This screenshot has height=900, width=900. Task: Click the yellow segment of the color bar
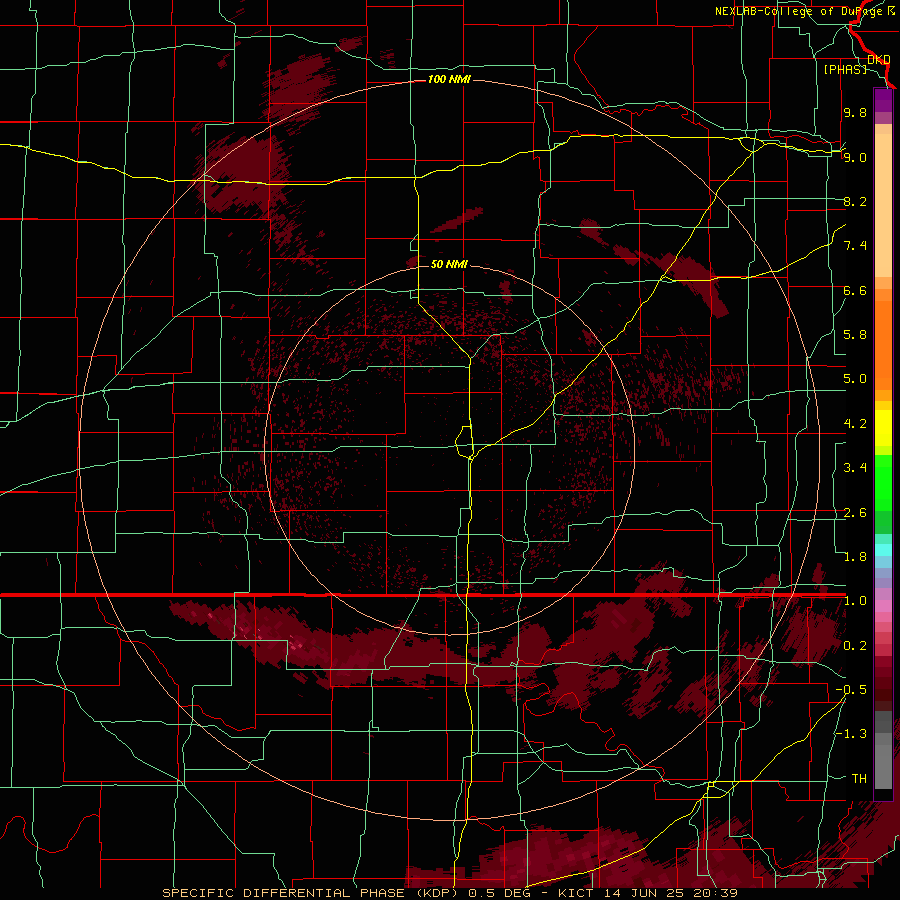[883, 428]
